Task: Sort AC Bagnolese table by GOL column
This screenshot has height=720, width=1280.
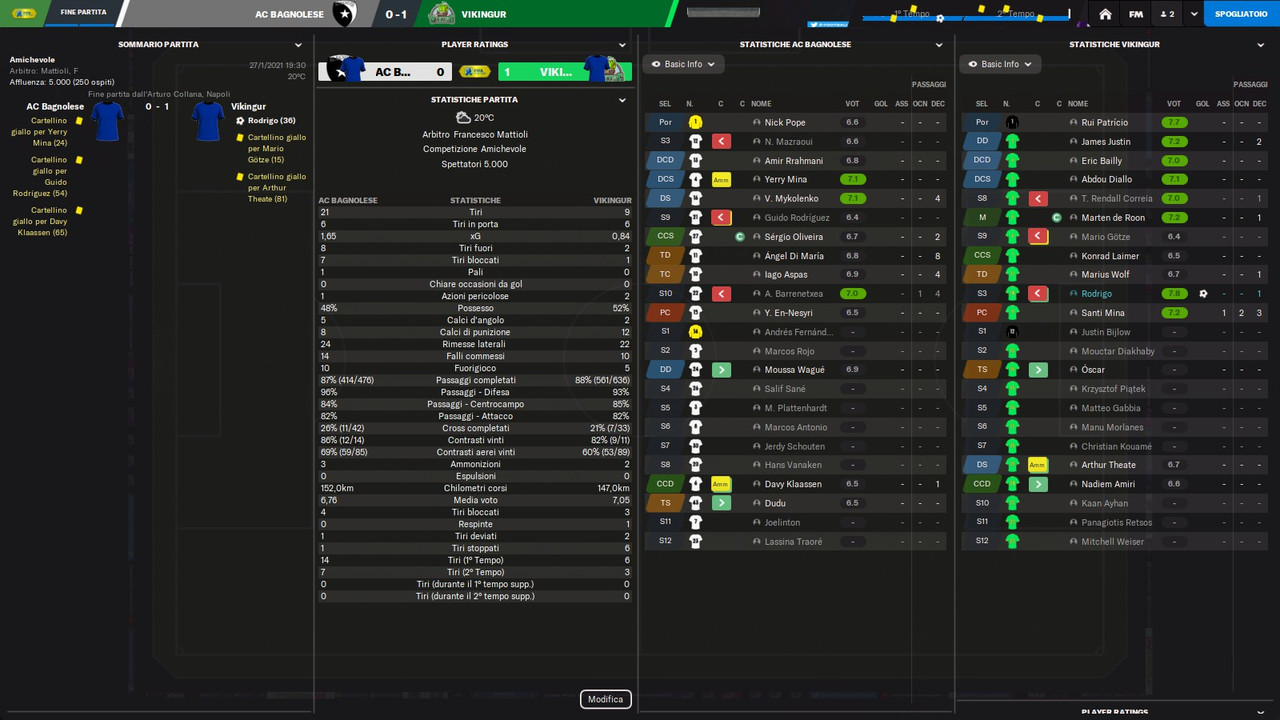Action: (x=881, y=104)
